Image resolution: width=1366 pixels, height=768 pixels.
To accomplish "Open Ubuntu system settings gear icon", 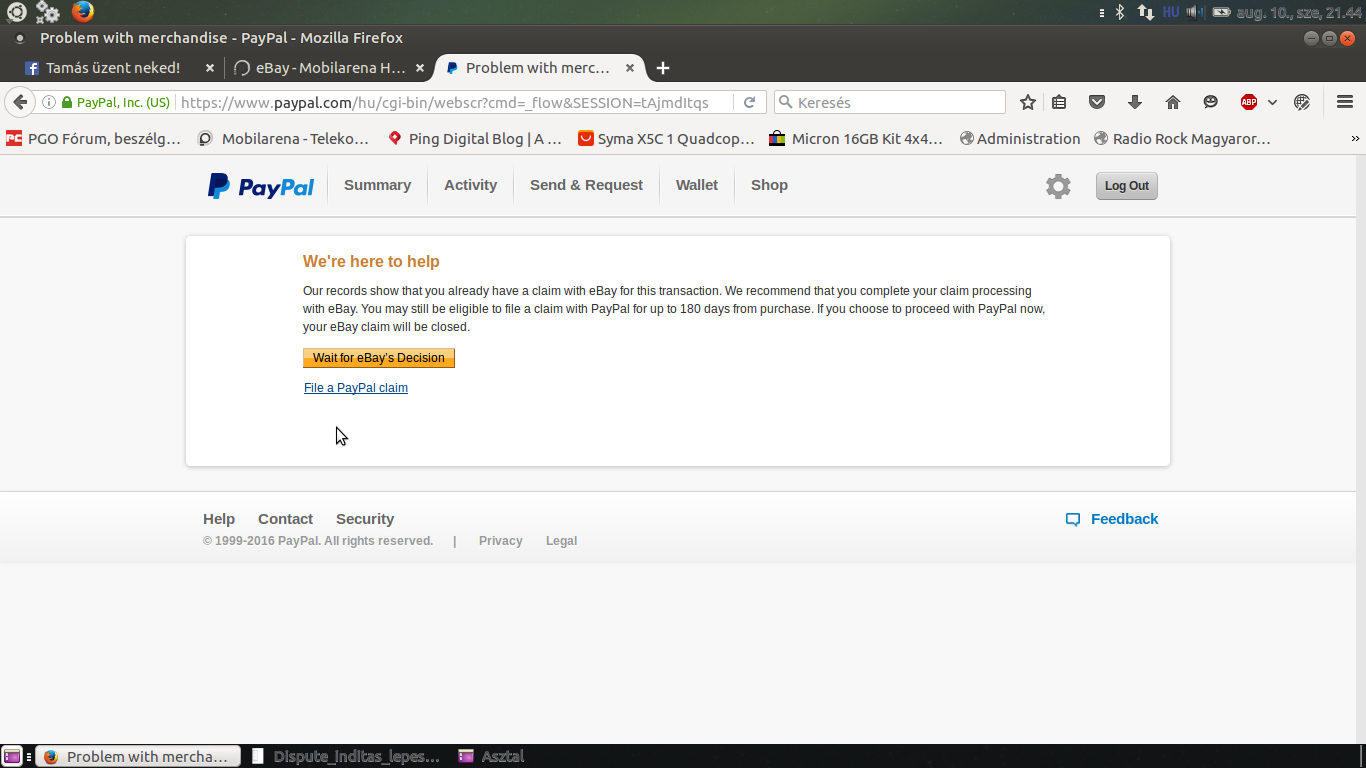I will 47,12.
